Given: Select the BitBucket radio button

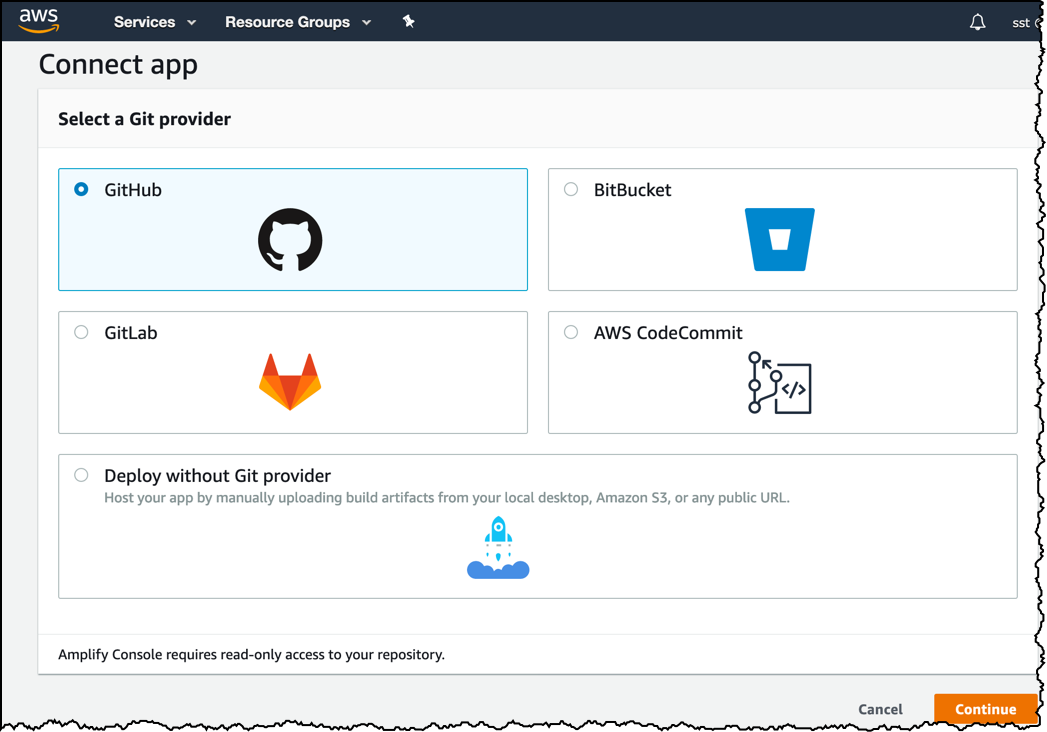Looking at the screenshot, I should coord(571,190).
